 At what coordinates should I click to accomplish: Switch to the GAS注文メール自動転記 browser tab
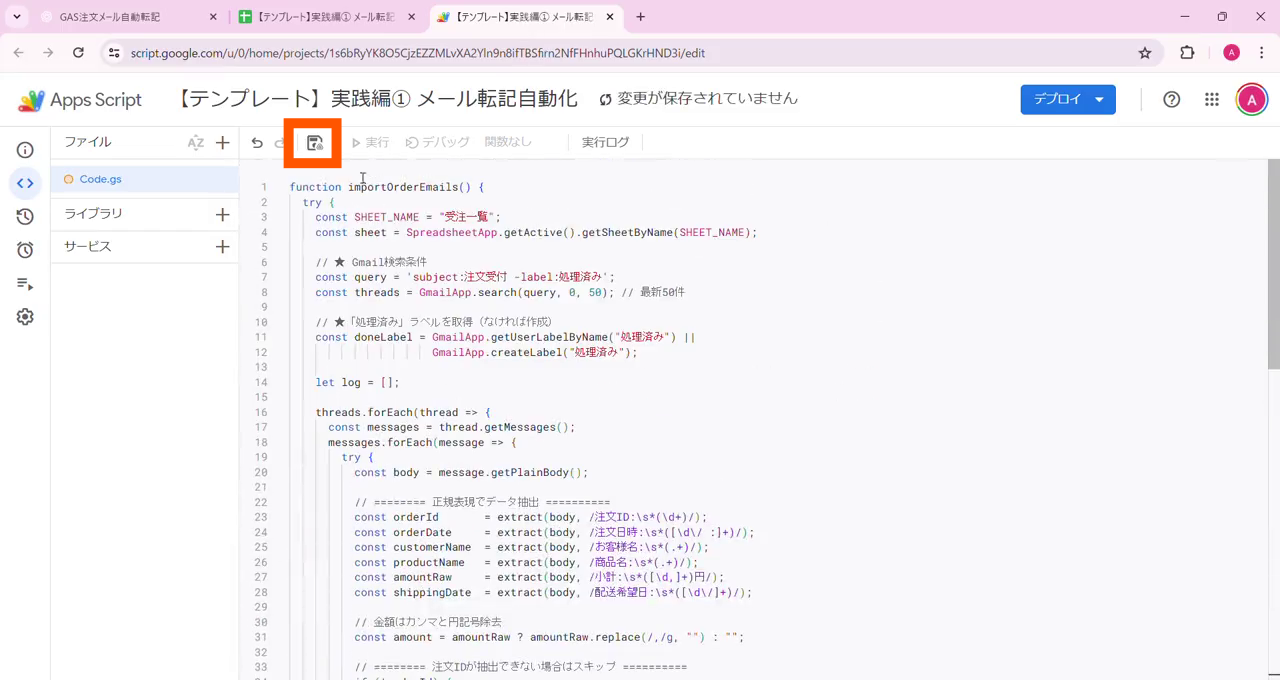coord(110,16)
